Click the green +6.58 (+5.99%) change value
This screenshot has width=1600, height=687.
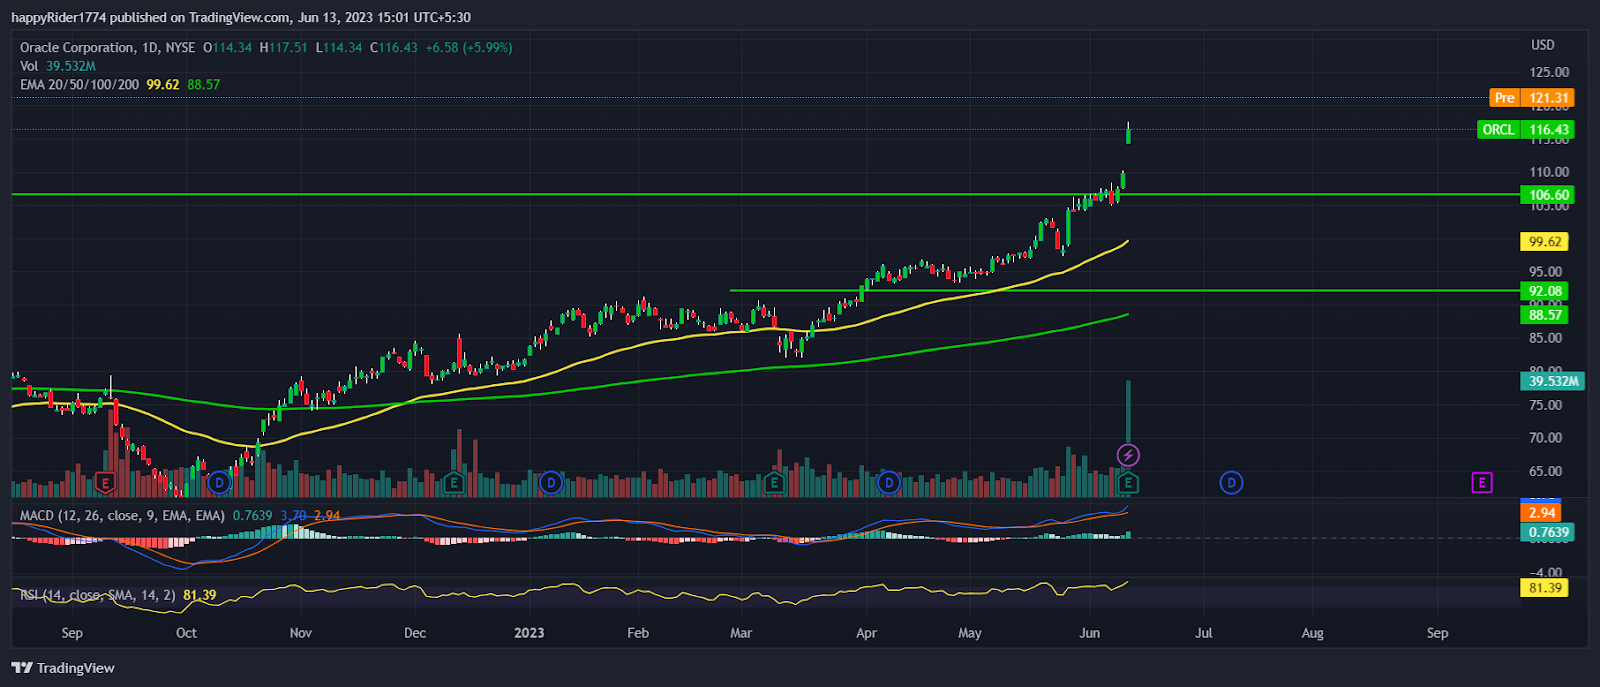tap(468, 47)
